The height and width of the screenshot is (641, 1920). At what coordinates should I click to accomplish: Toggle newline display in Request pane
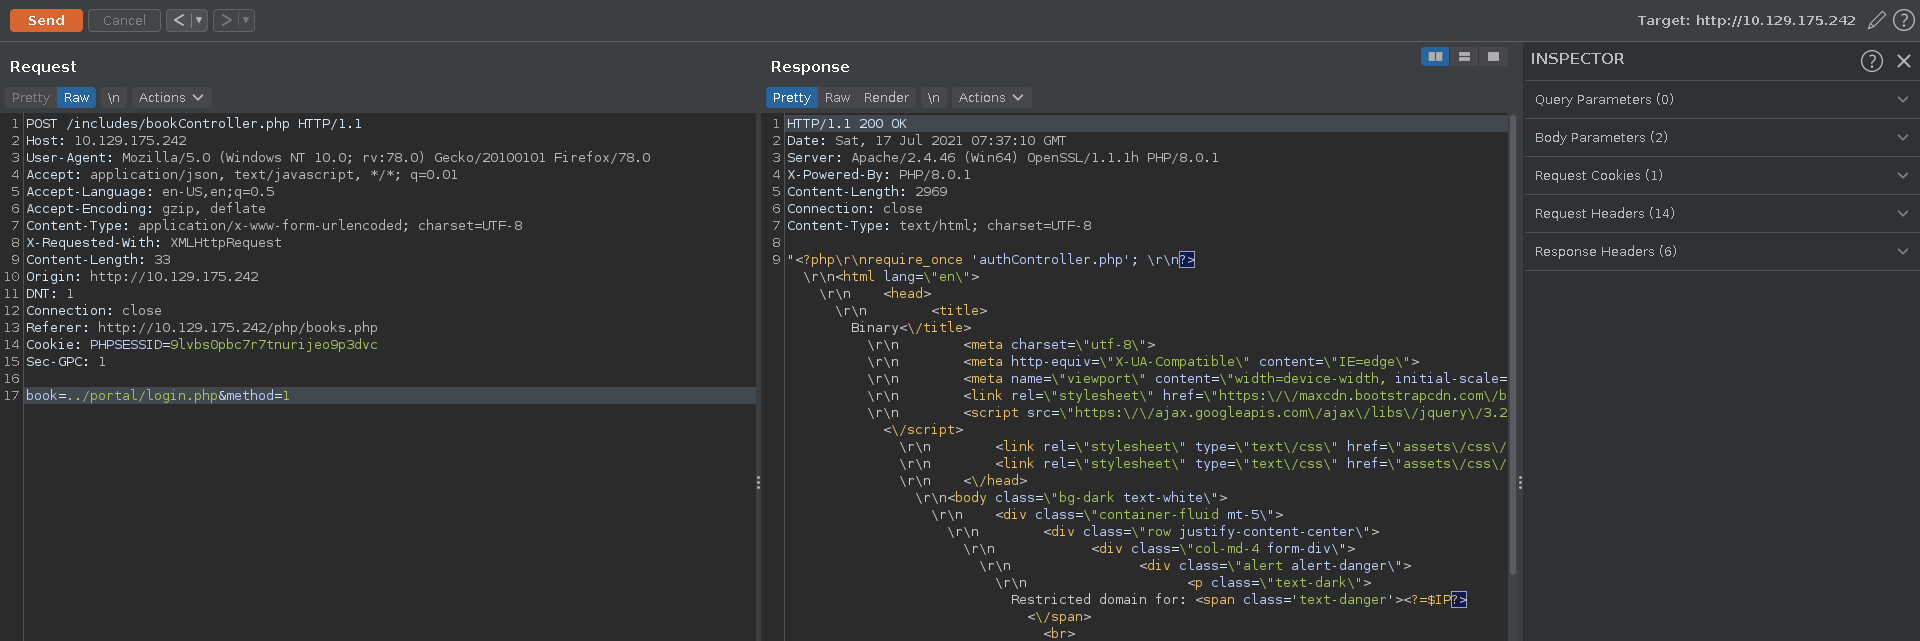[x=113, y=97]
